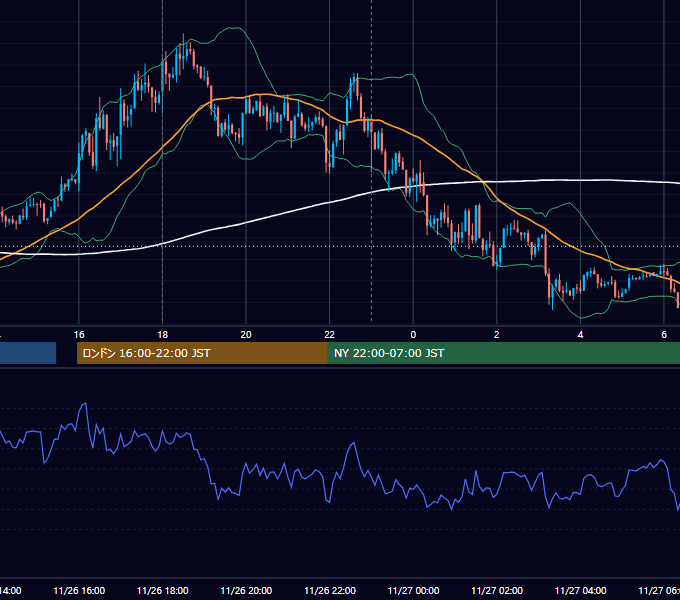Click the oscillator peak near 16:00
680x600 pixels.
[84, 404]
